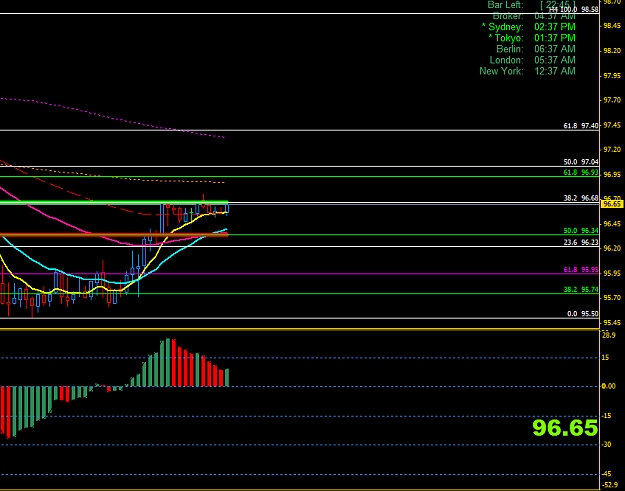
Task: Click 98.45 on the price axis
Action: [612, 26]
